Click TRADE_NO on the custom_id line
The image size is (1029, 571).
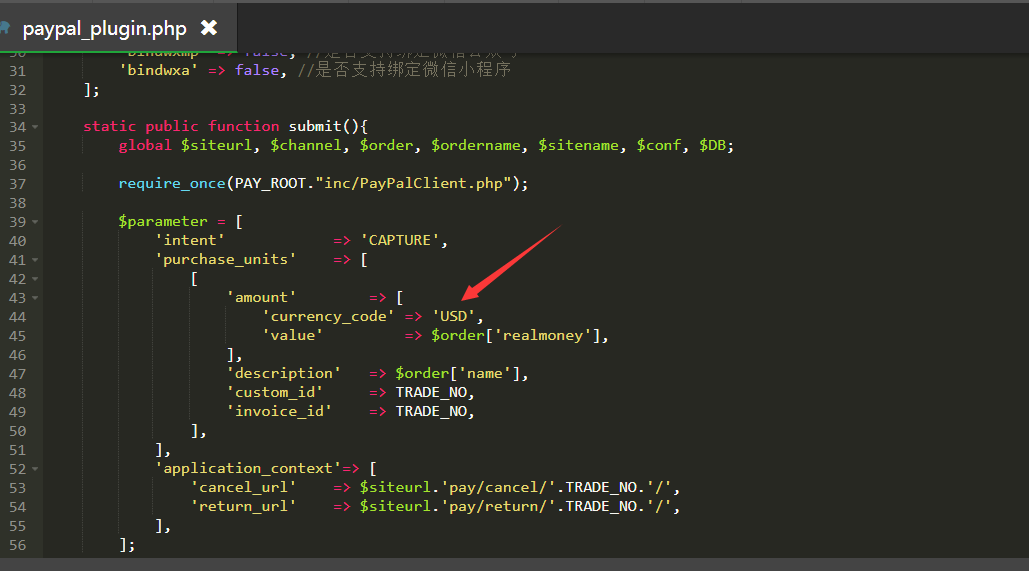(430, 392)
